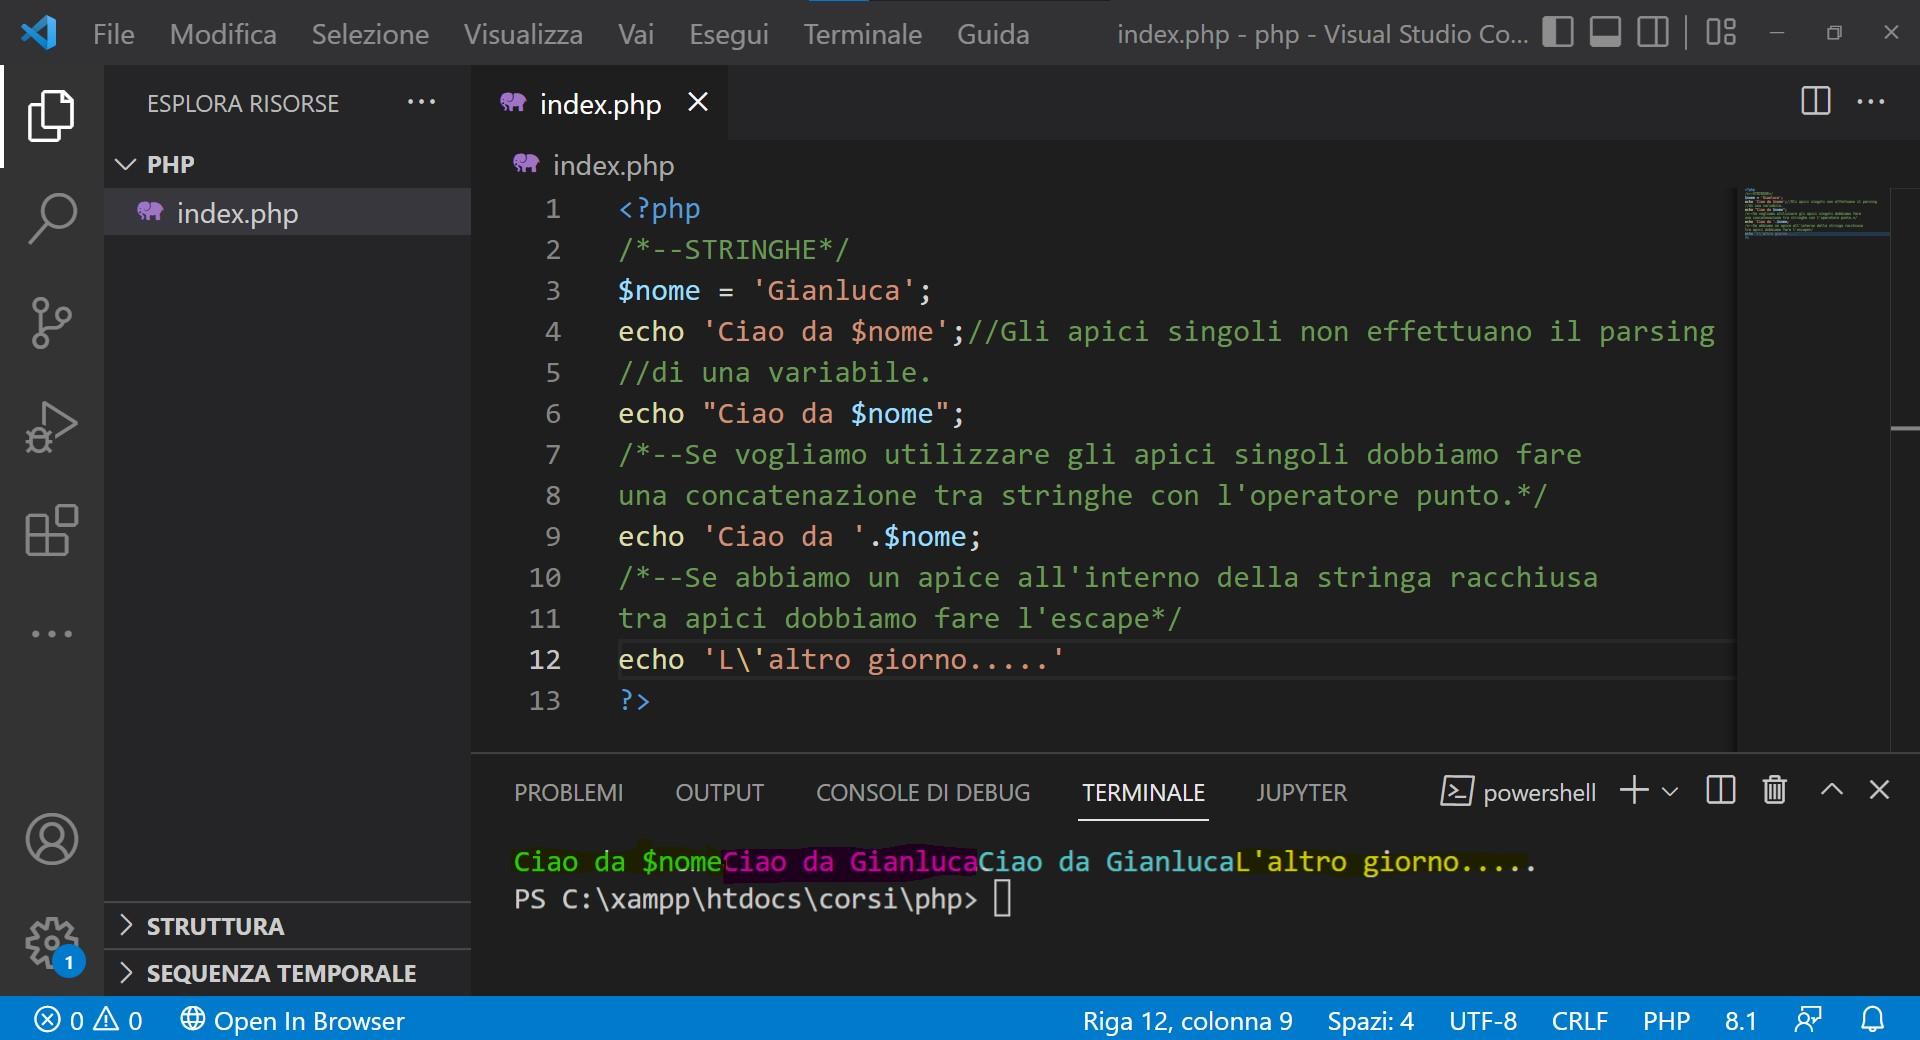The height and width of the screenshot is (1040, 1920).
Task: Select language mode PHP in status bar
Action: click(1666, 1021)
